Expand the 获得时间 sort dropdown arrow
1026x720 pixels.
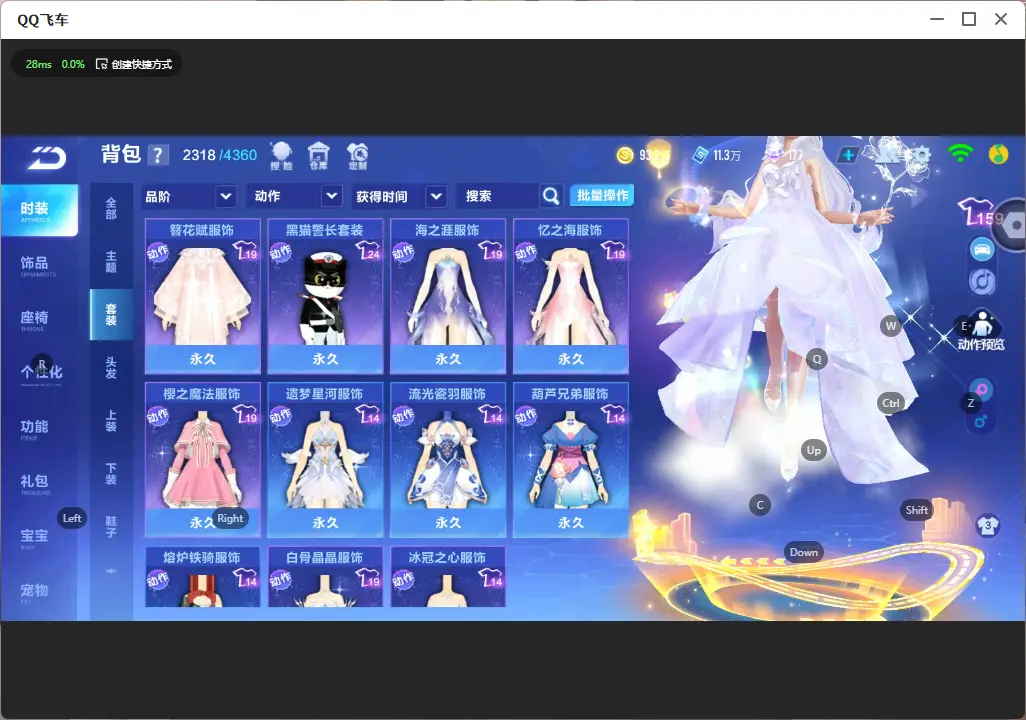click(x=436, y=196)
